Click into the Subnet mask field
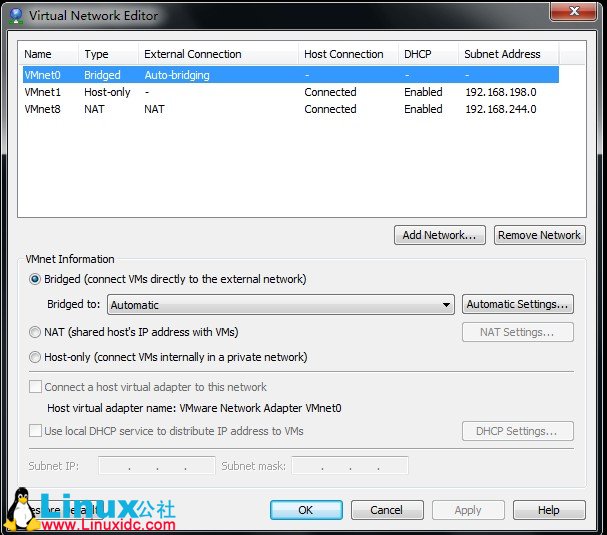607x535 pixels. click(x=350, y=466)
